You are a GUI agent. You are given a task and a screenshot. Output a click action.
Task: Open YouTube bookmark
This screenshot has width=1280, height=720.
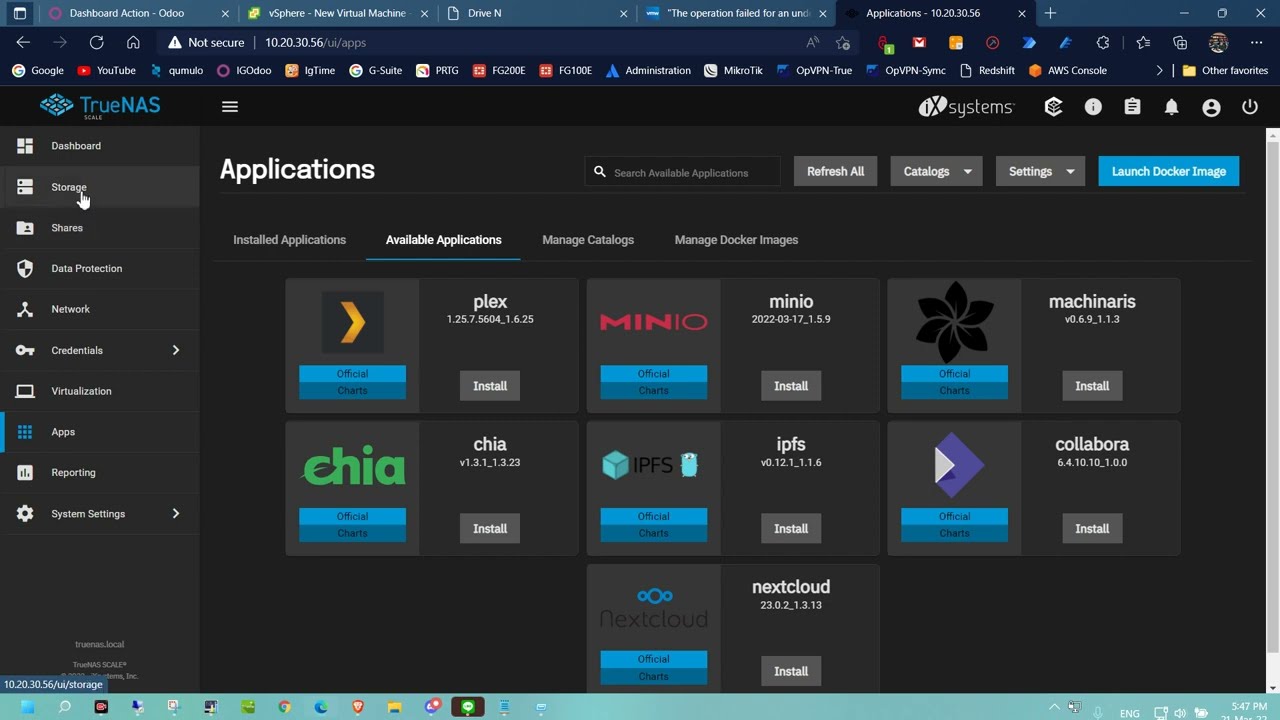click(106, 70)
